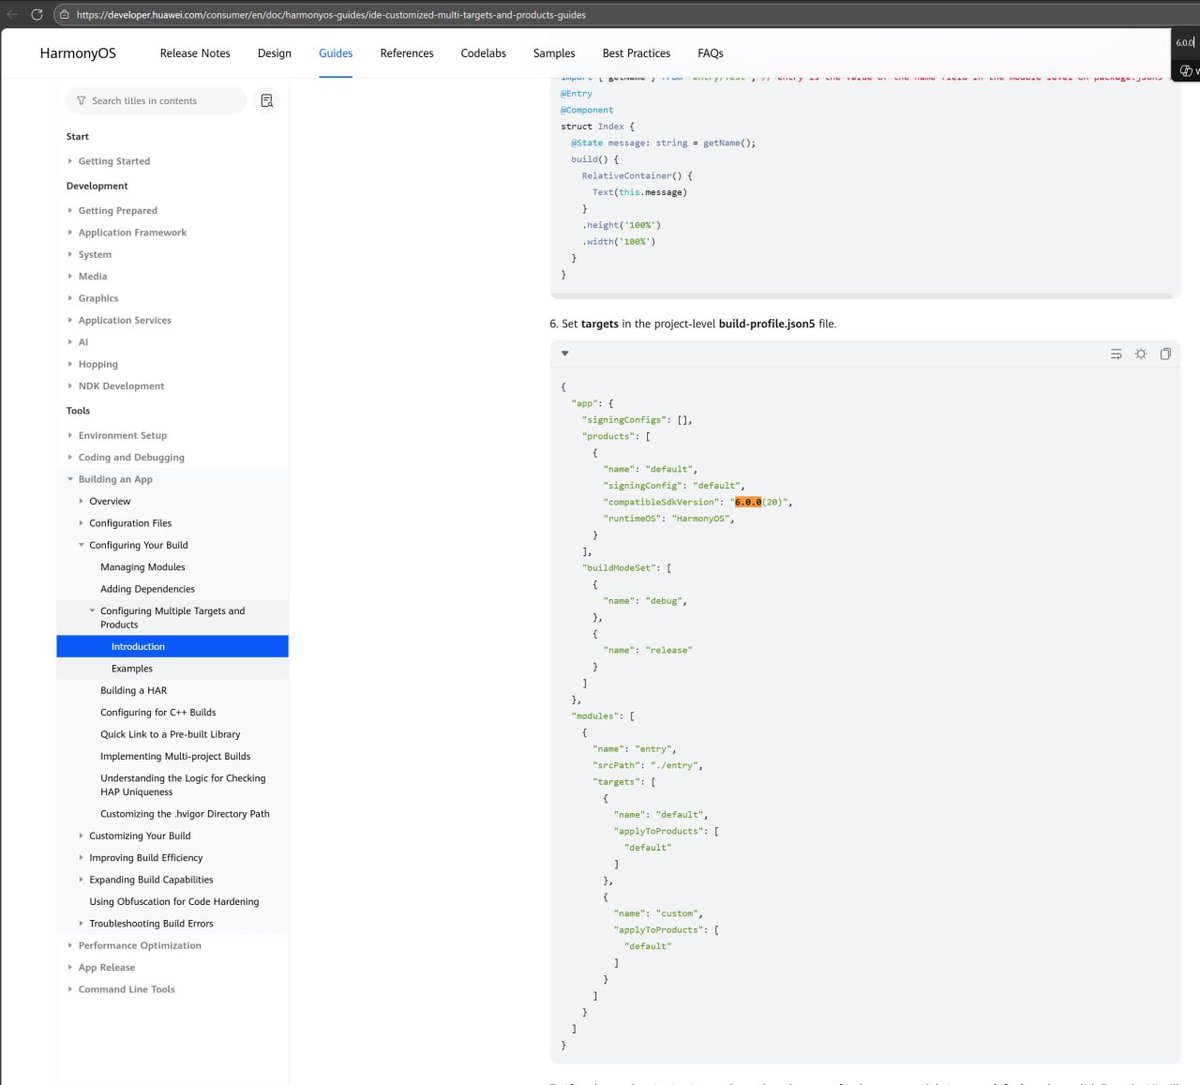Open Building a HAR page
1200x1085 pixels.
[x=133, y=691]
